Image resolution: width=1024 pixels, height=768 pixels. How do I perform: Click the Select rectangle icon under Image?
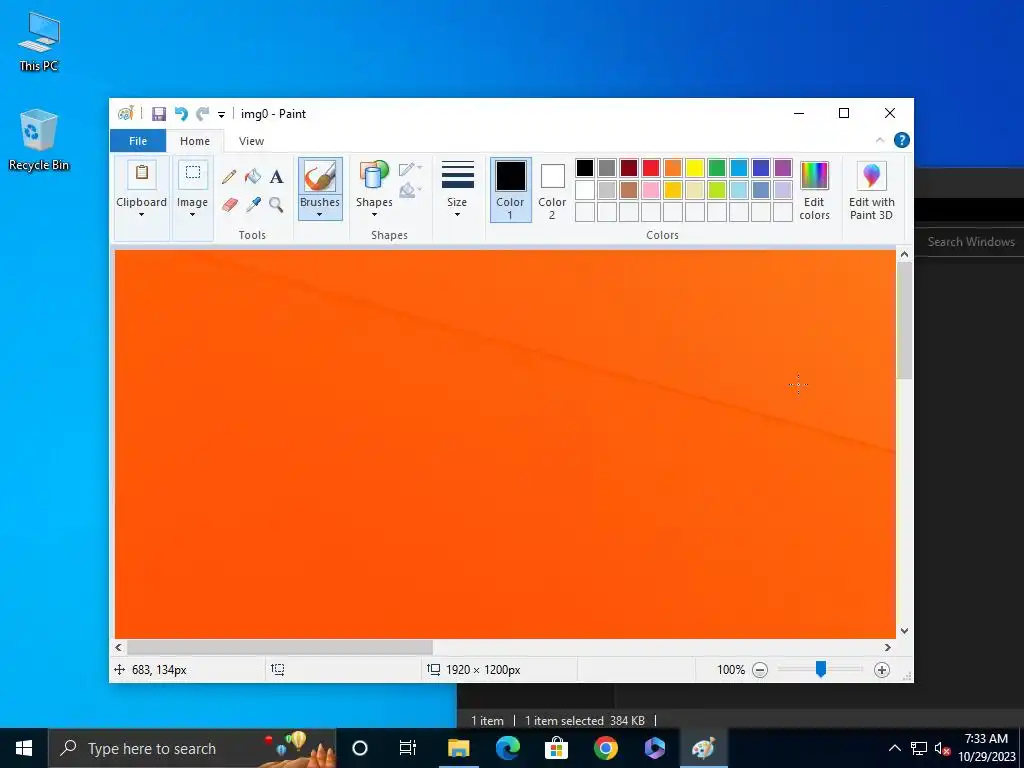point(193,173)
